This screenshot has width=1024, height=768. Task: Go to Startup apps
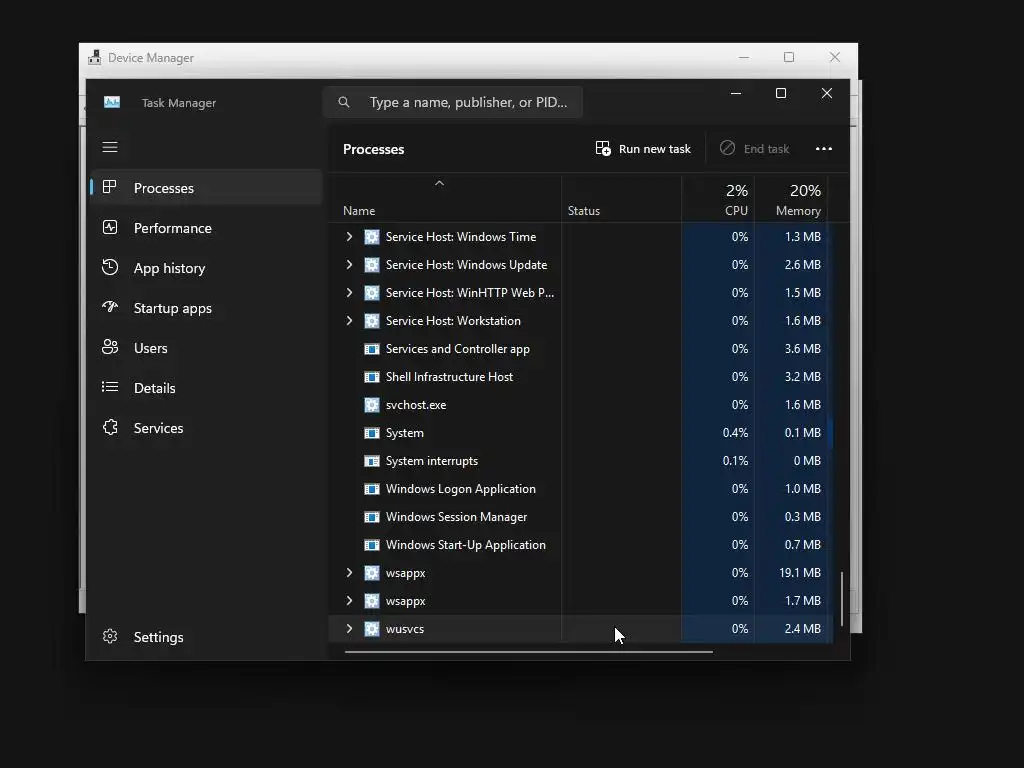coord(206,308)
